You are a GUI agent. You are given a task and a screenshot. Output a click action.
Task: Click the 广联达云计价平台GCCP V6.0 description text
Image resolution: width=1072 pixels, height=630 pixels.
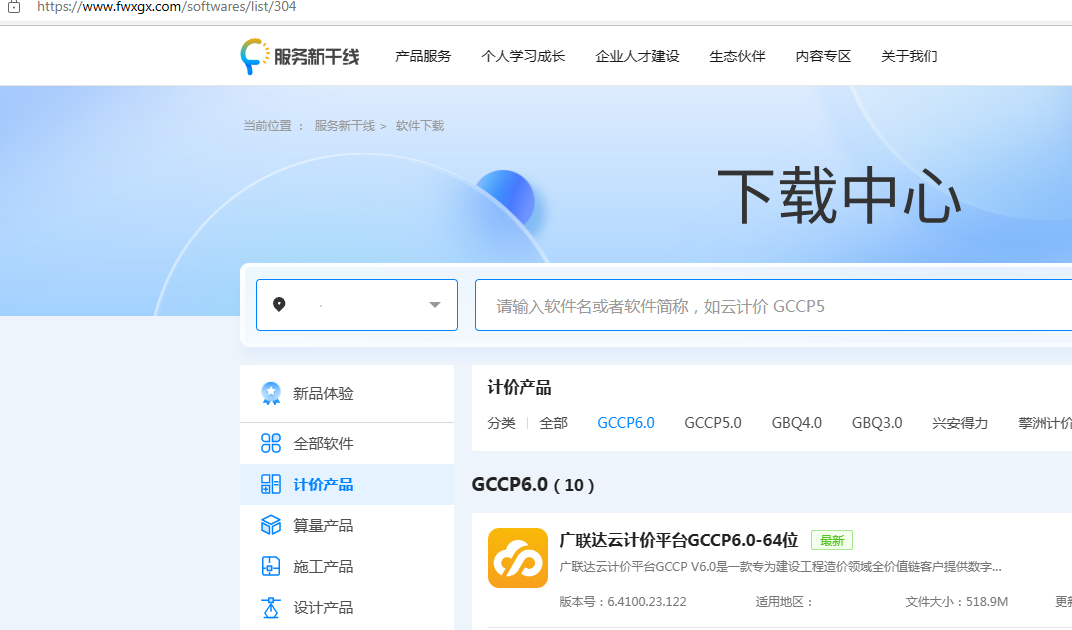780,566
